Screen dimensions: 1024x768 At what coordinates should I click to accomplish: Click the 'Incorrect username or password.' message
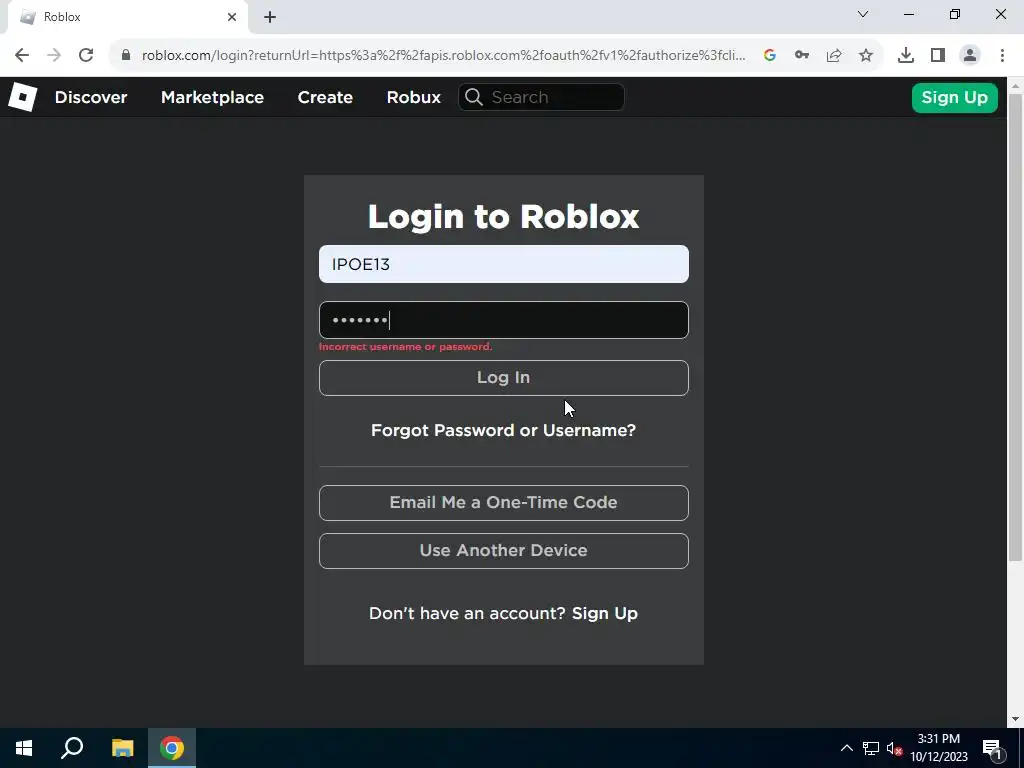tap(406, 347)
